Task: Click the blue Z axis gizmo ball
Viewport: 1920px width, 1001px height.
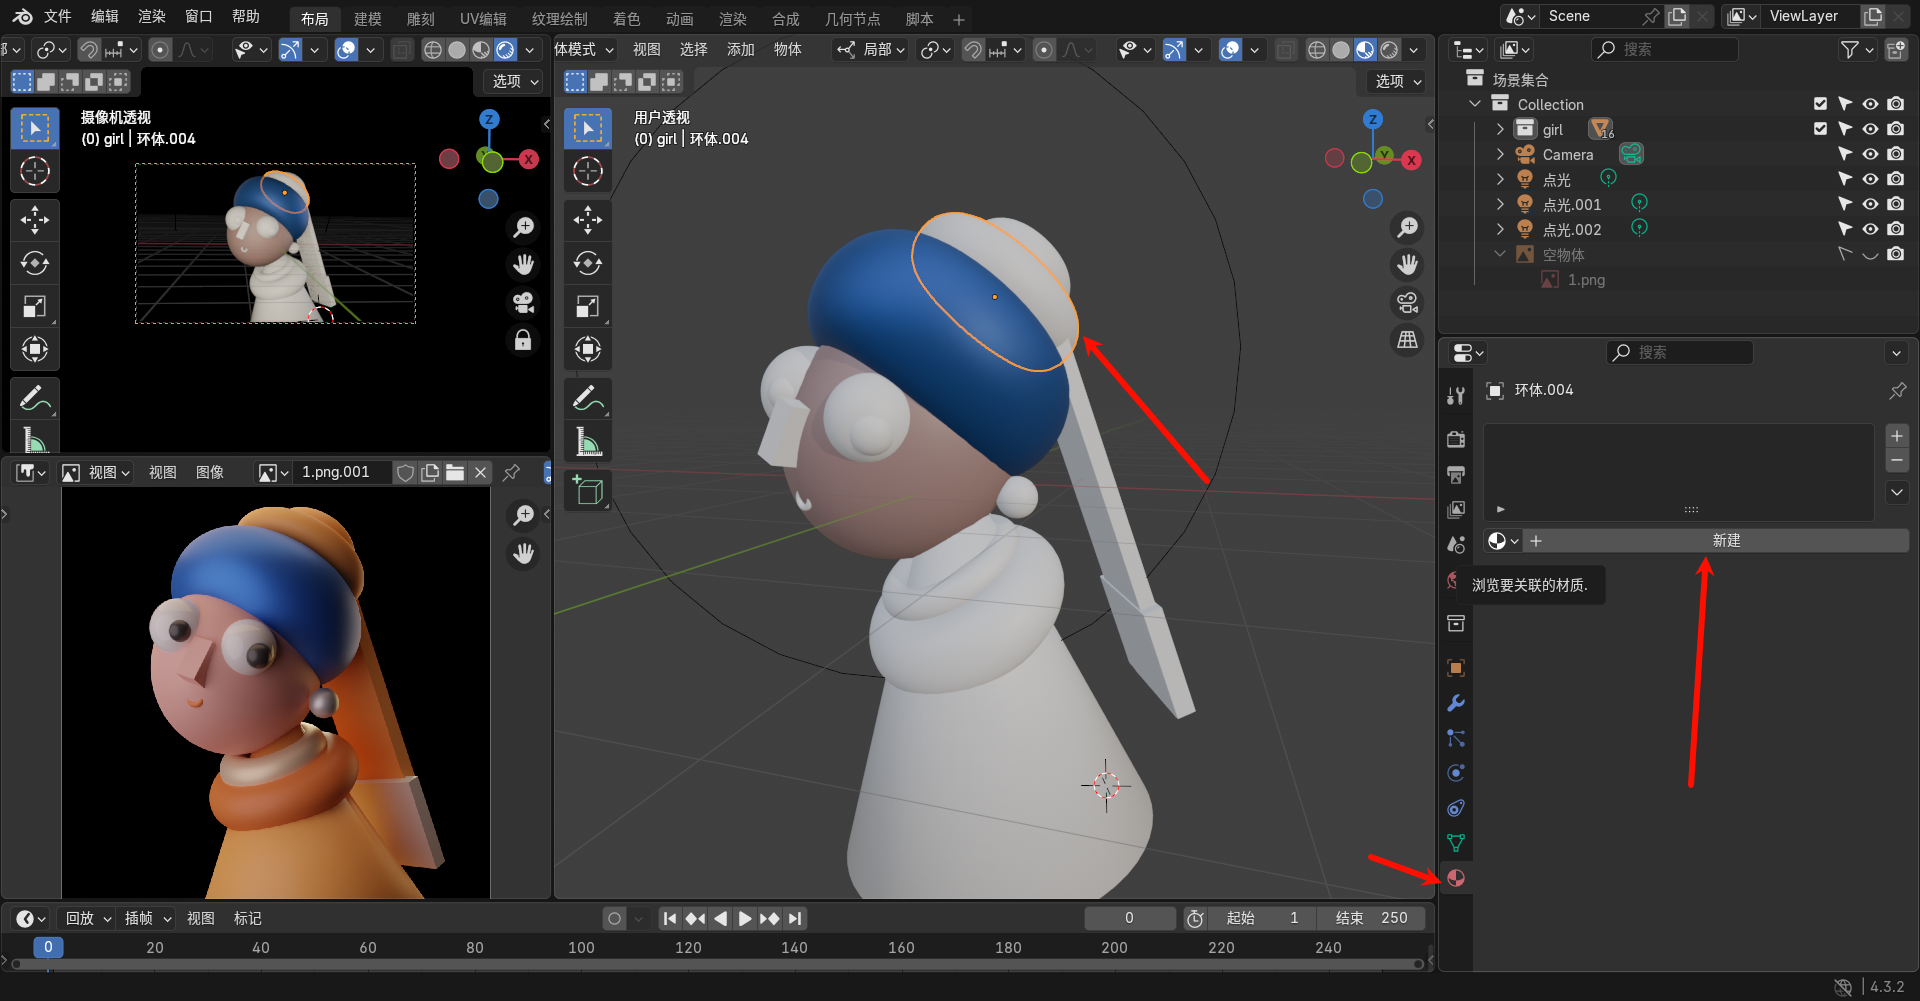Action: coord(1373,119)
